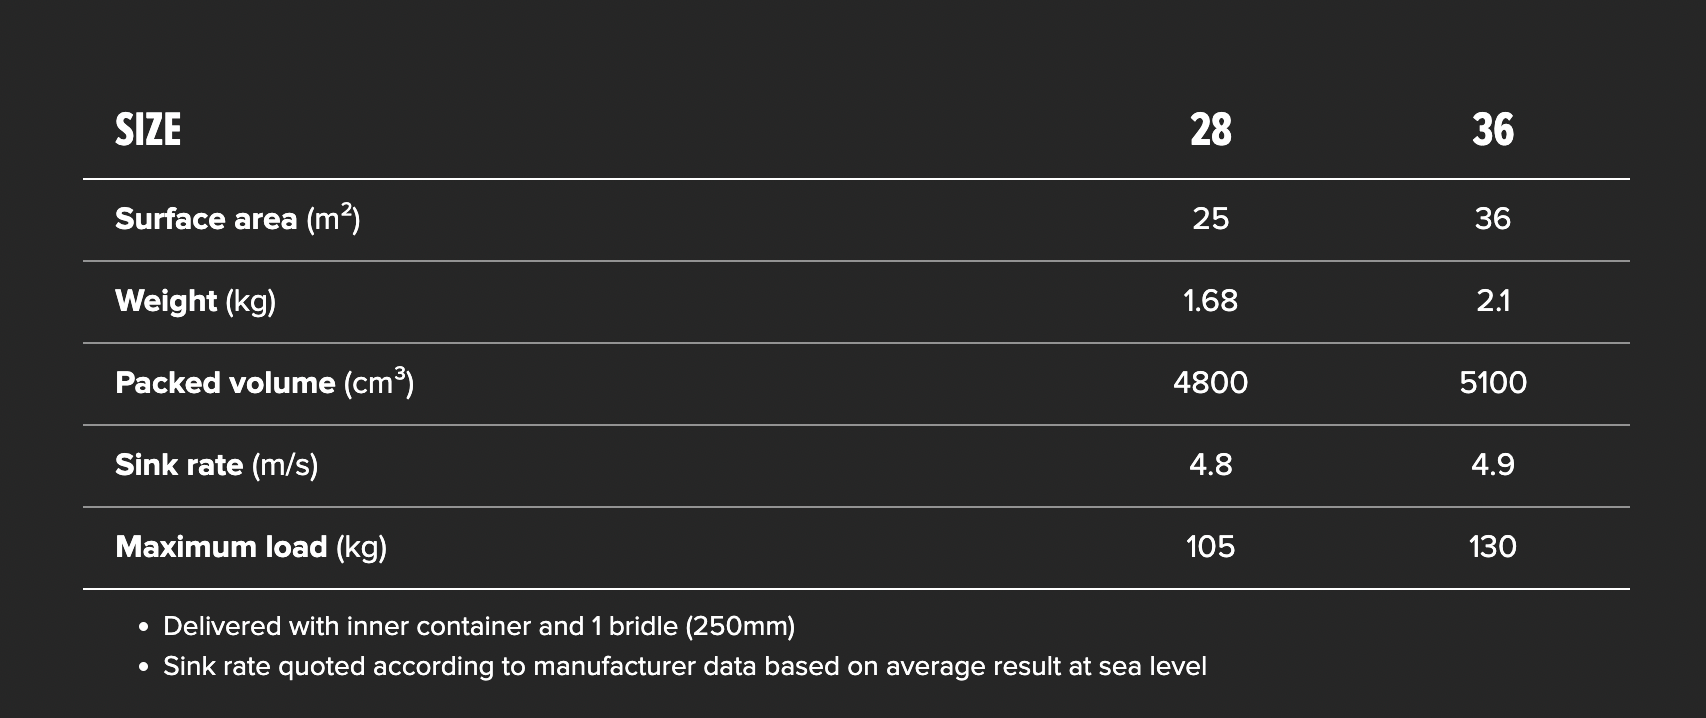Viewport: 1706px width, 718px height.
Task: Select the size 28 column header
Action: click(x=1210, y=130)
